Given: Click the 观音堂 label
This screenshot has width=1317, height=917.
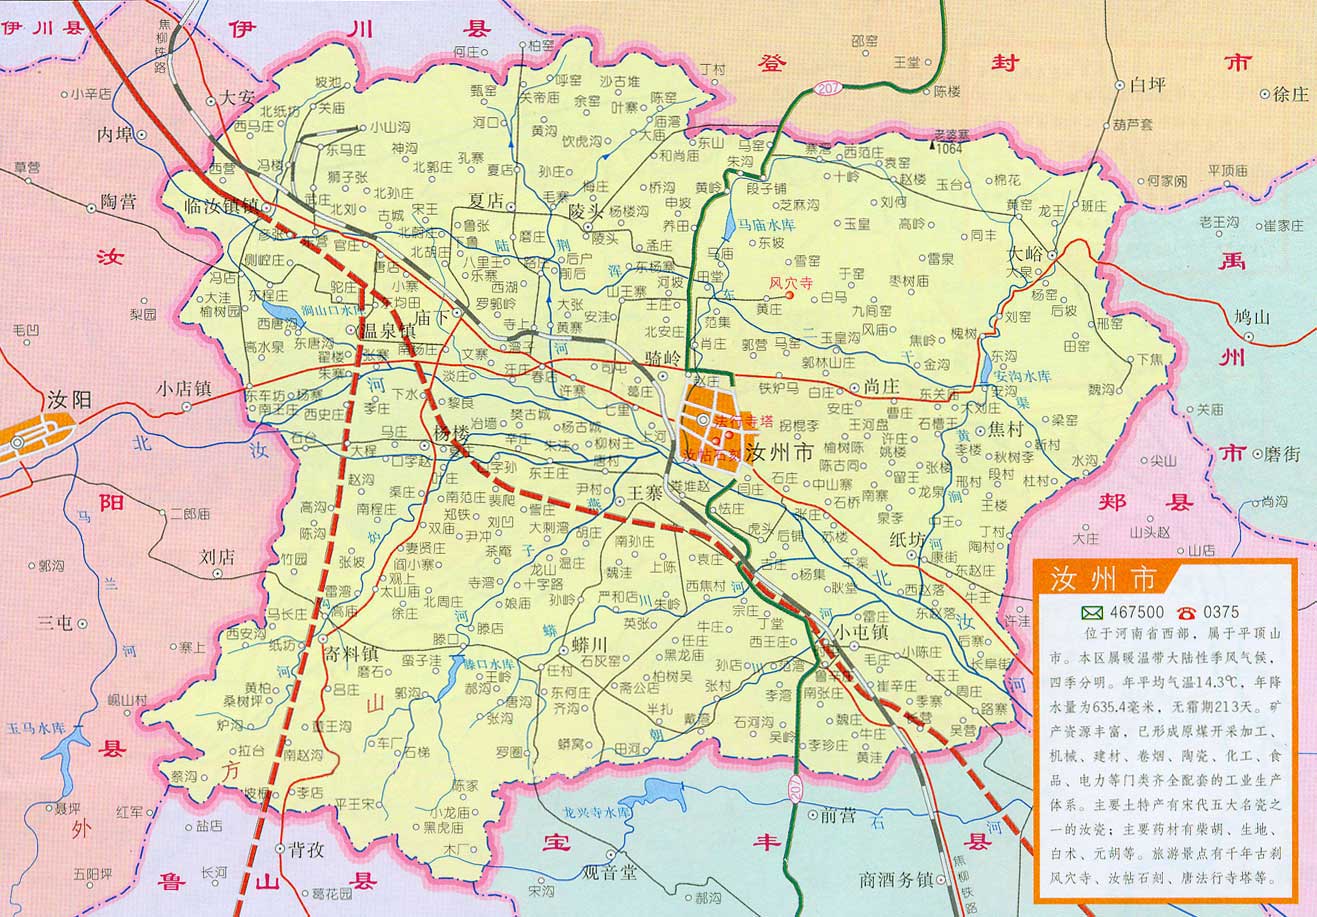Looking at the screenshot, I should click(609, 872).
